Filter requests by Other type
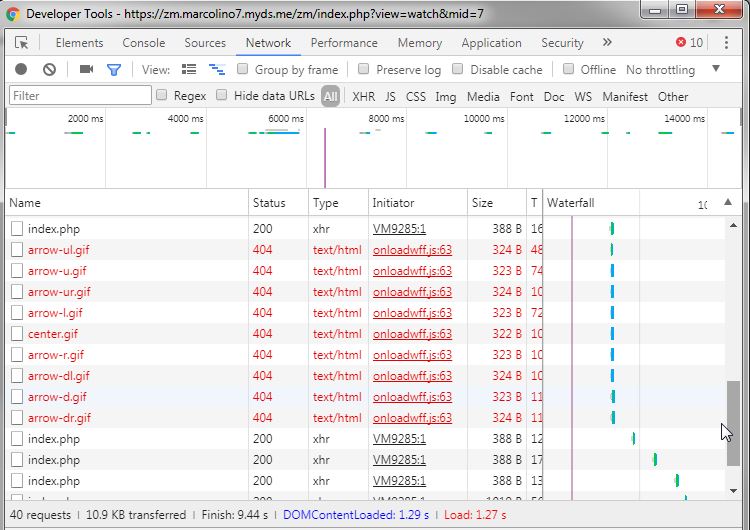 point(673,97)
